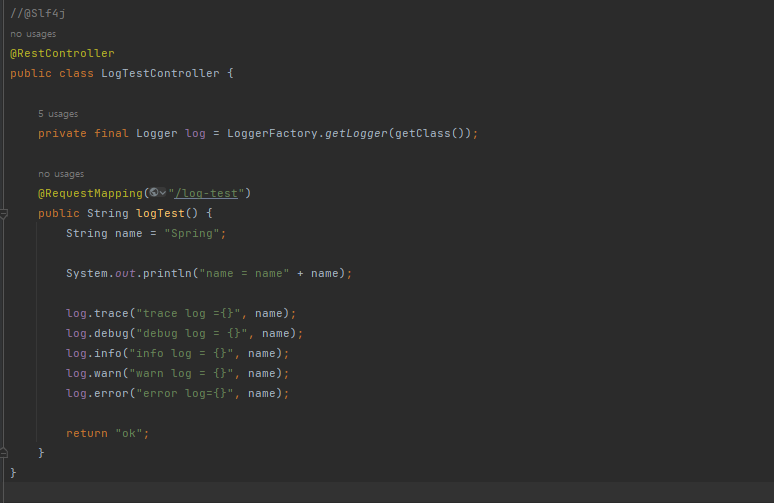This screenshot has height=503, width=774.
Task: Click the log.warn call
Action: click(x=177, y=374)
